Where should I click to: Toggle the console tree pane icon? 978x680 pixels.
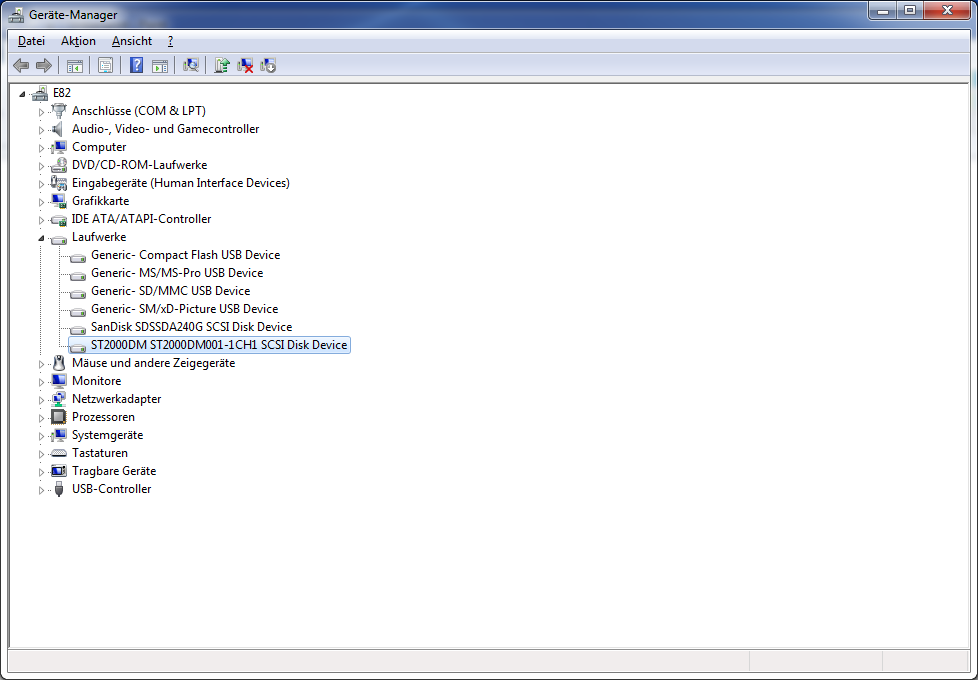(x=75, y=66)
